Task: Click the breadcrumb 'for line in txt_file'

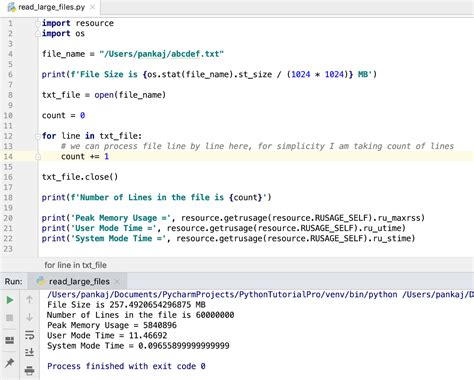Action: (75, 265)
